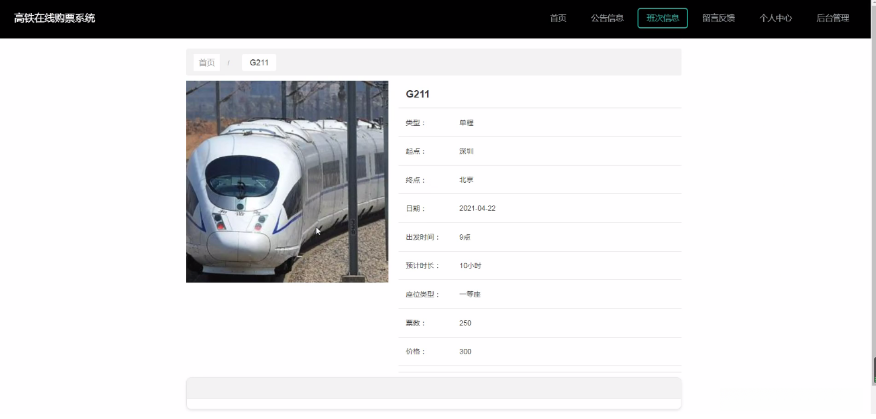The width and height of the screenshot is (876, 419).
Task: Click the 价格 label
Action: coord(415,351)
